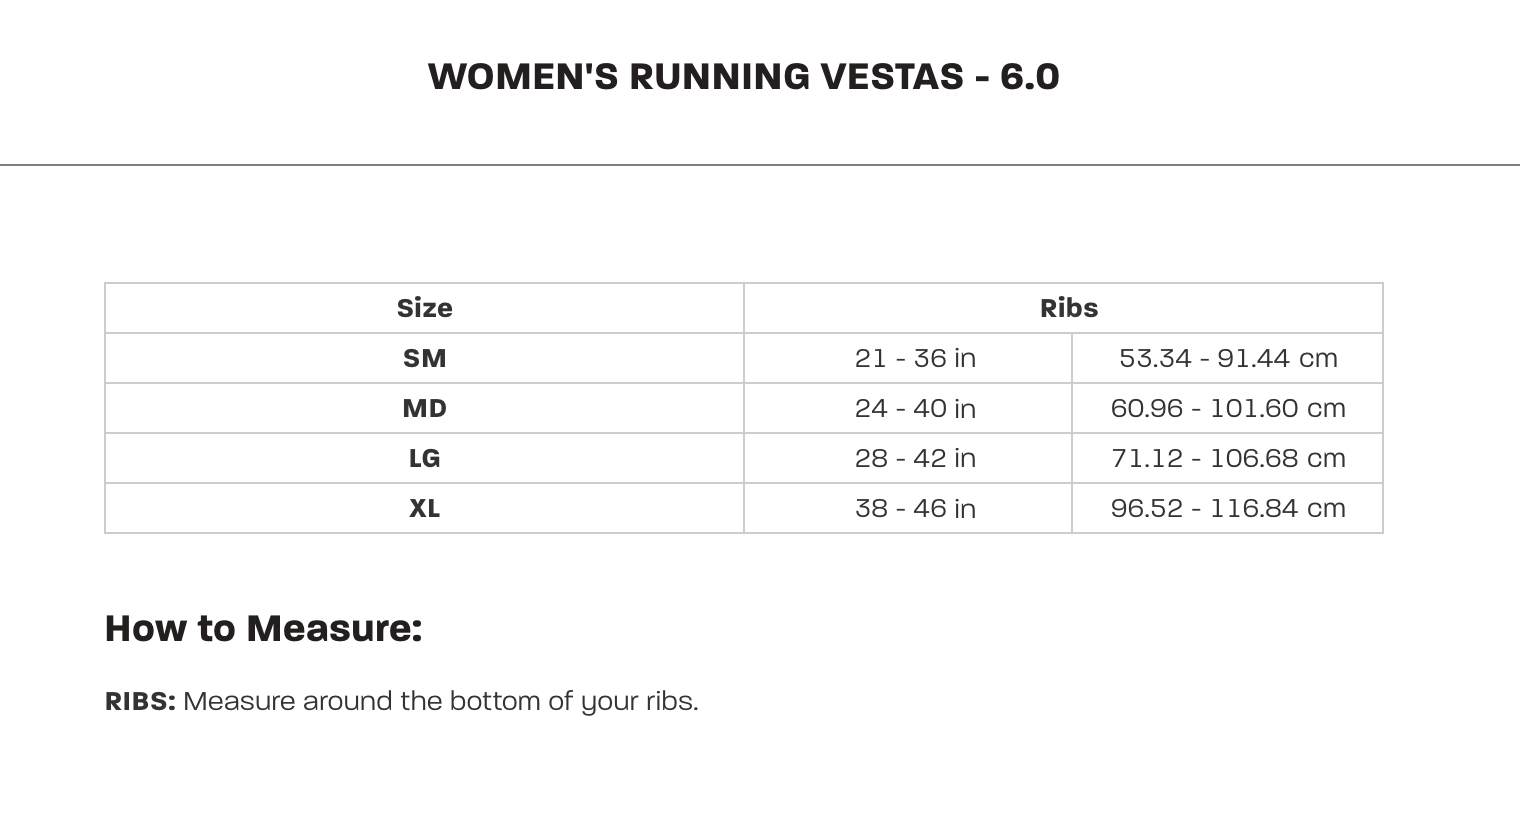Click the LG size row label
Viewport: 1520px width, 828px height.
click(x=424, y=458)
